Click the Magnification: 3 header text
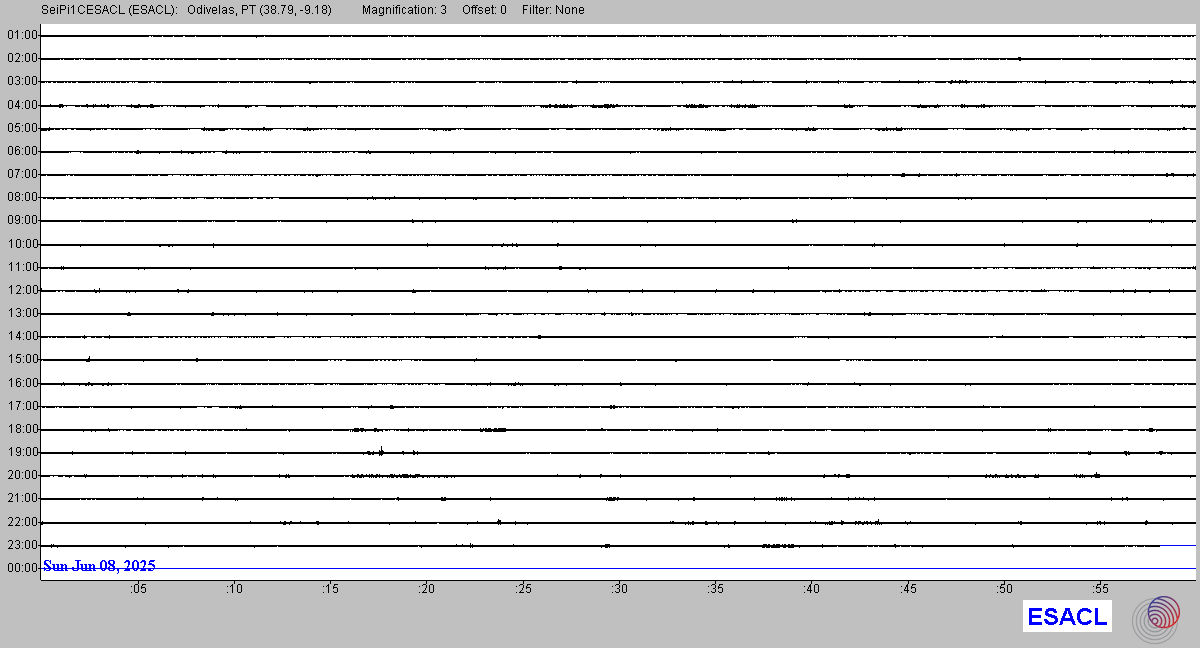 (x=404, y=10)
